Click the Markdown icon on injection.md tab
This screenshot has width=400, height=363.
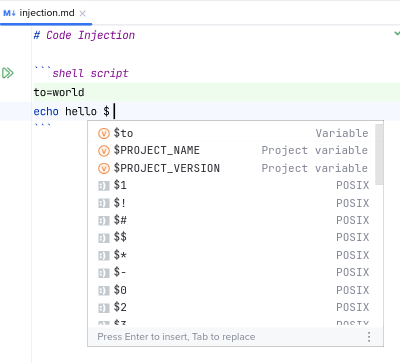(x=9, y=13)
